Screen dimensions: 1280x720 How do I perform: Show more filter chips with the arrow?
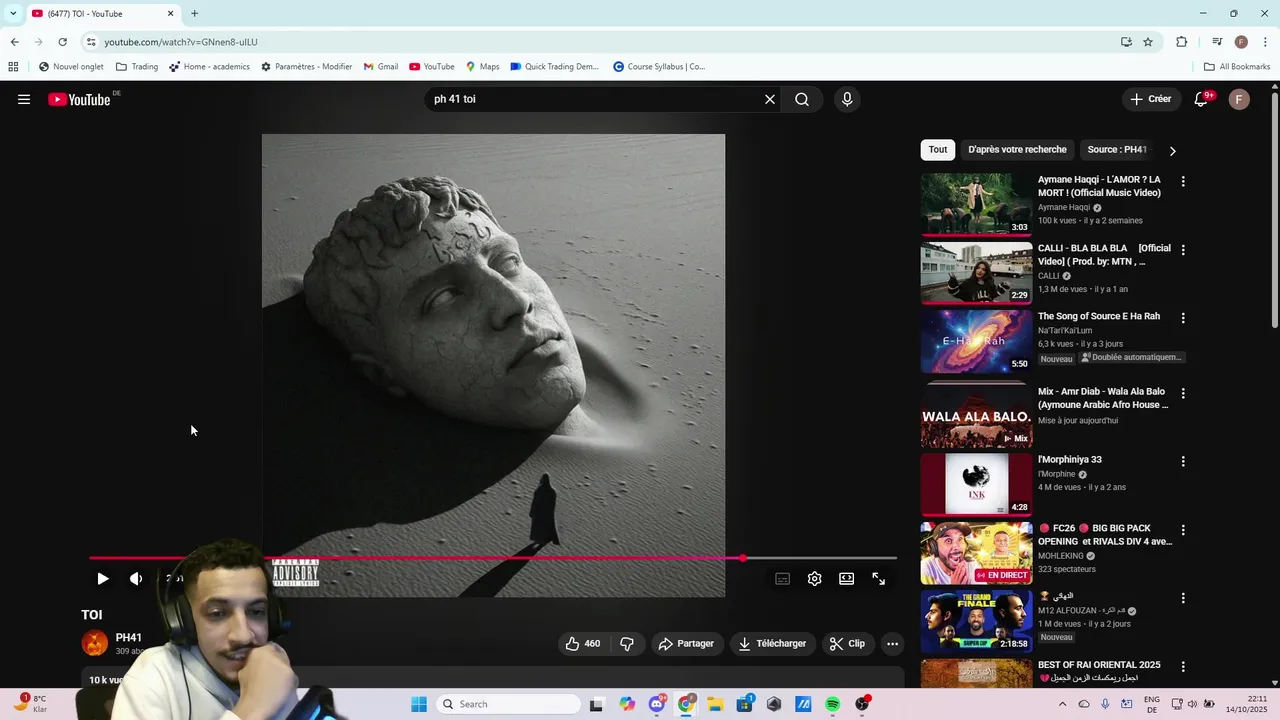(x=1172, y=150)
